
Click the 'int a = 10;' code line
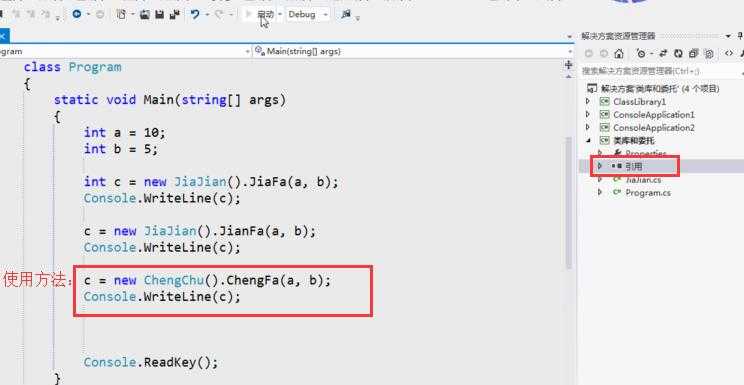[124, 132]
